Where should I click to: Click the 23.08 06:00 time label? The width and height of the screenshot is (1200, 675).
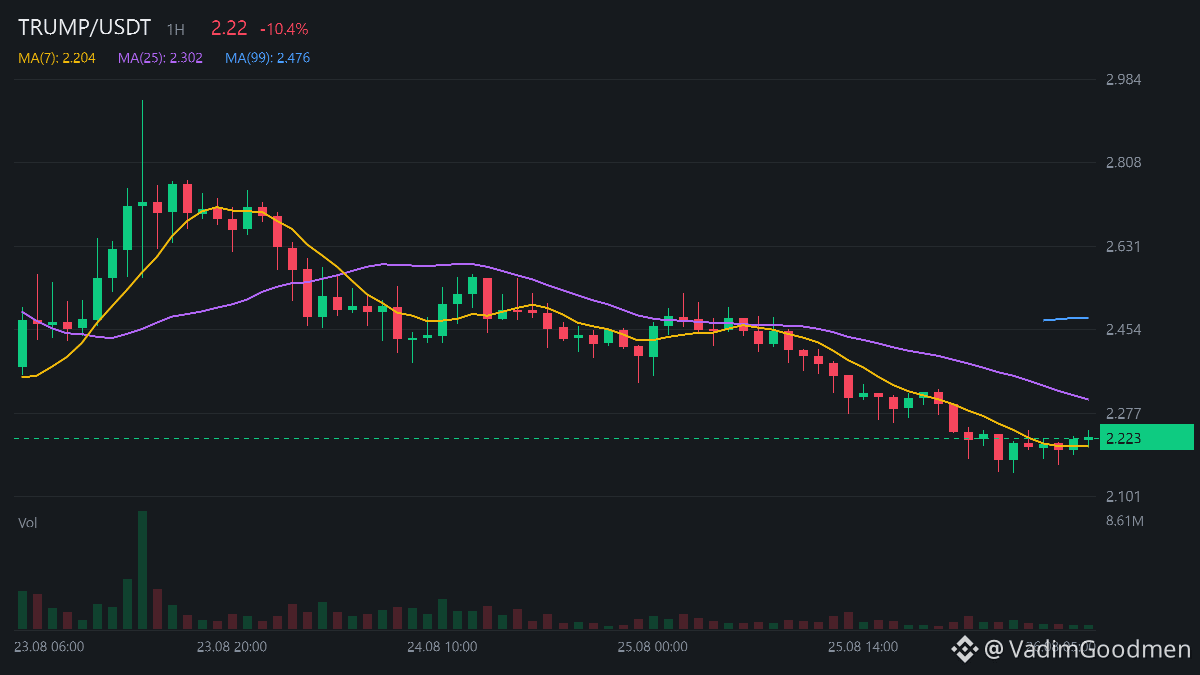50,647
